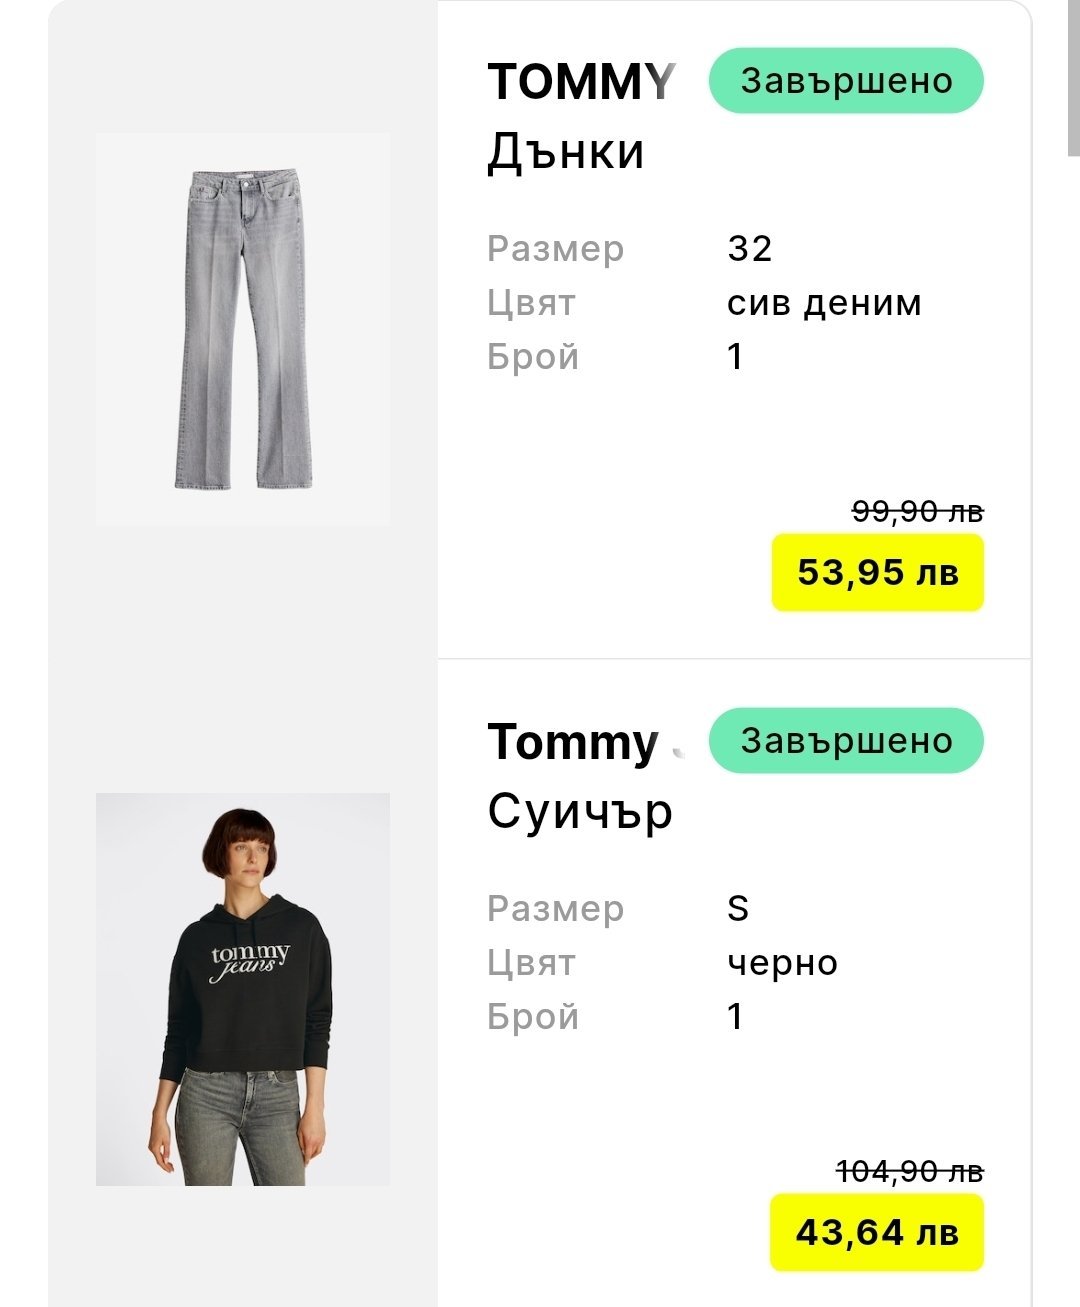Click the yellow 43,64 лв price tag
Viewport: 1080px width, 1307px height.
click(877, 1232)
